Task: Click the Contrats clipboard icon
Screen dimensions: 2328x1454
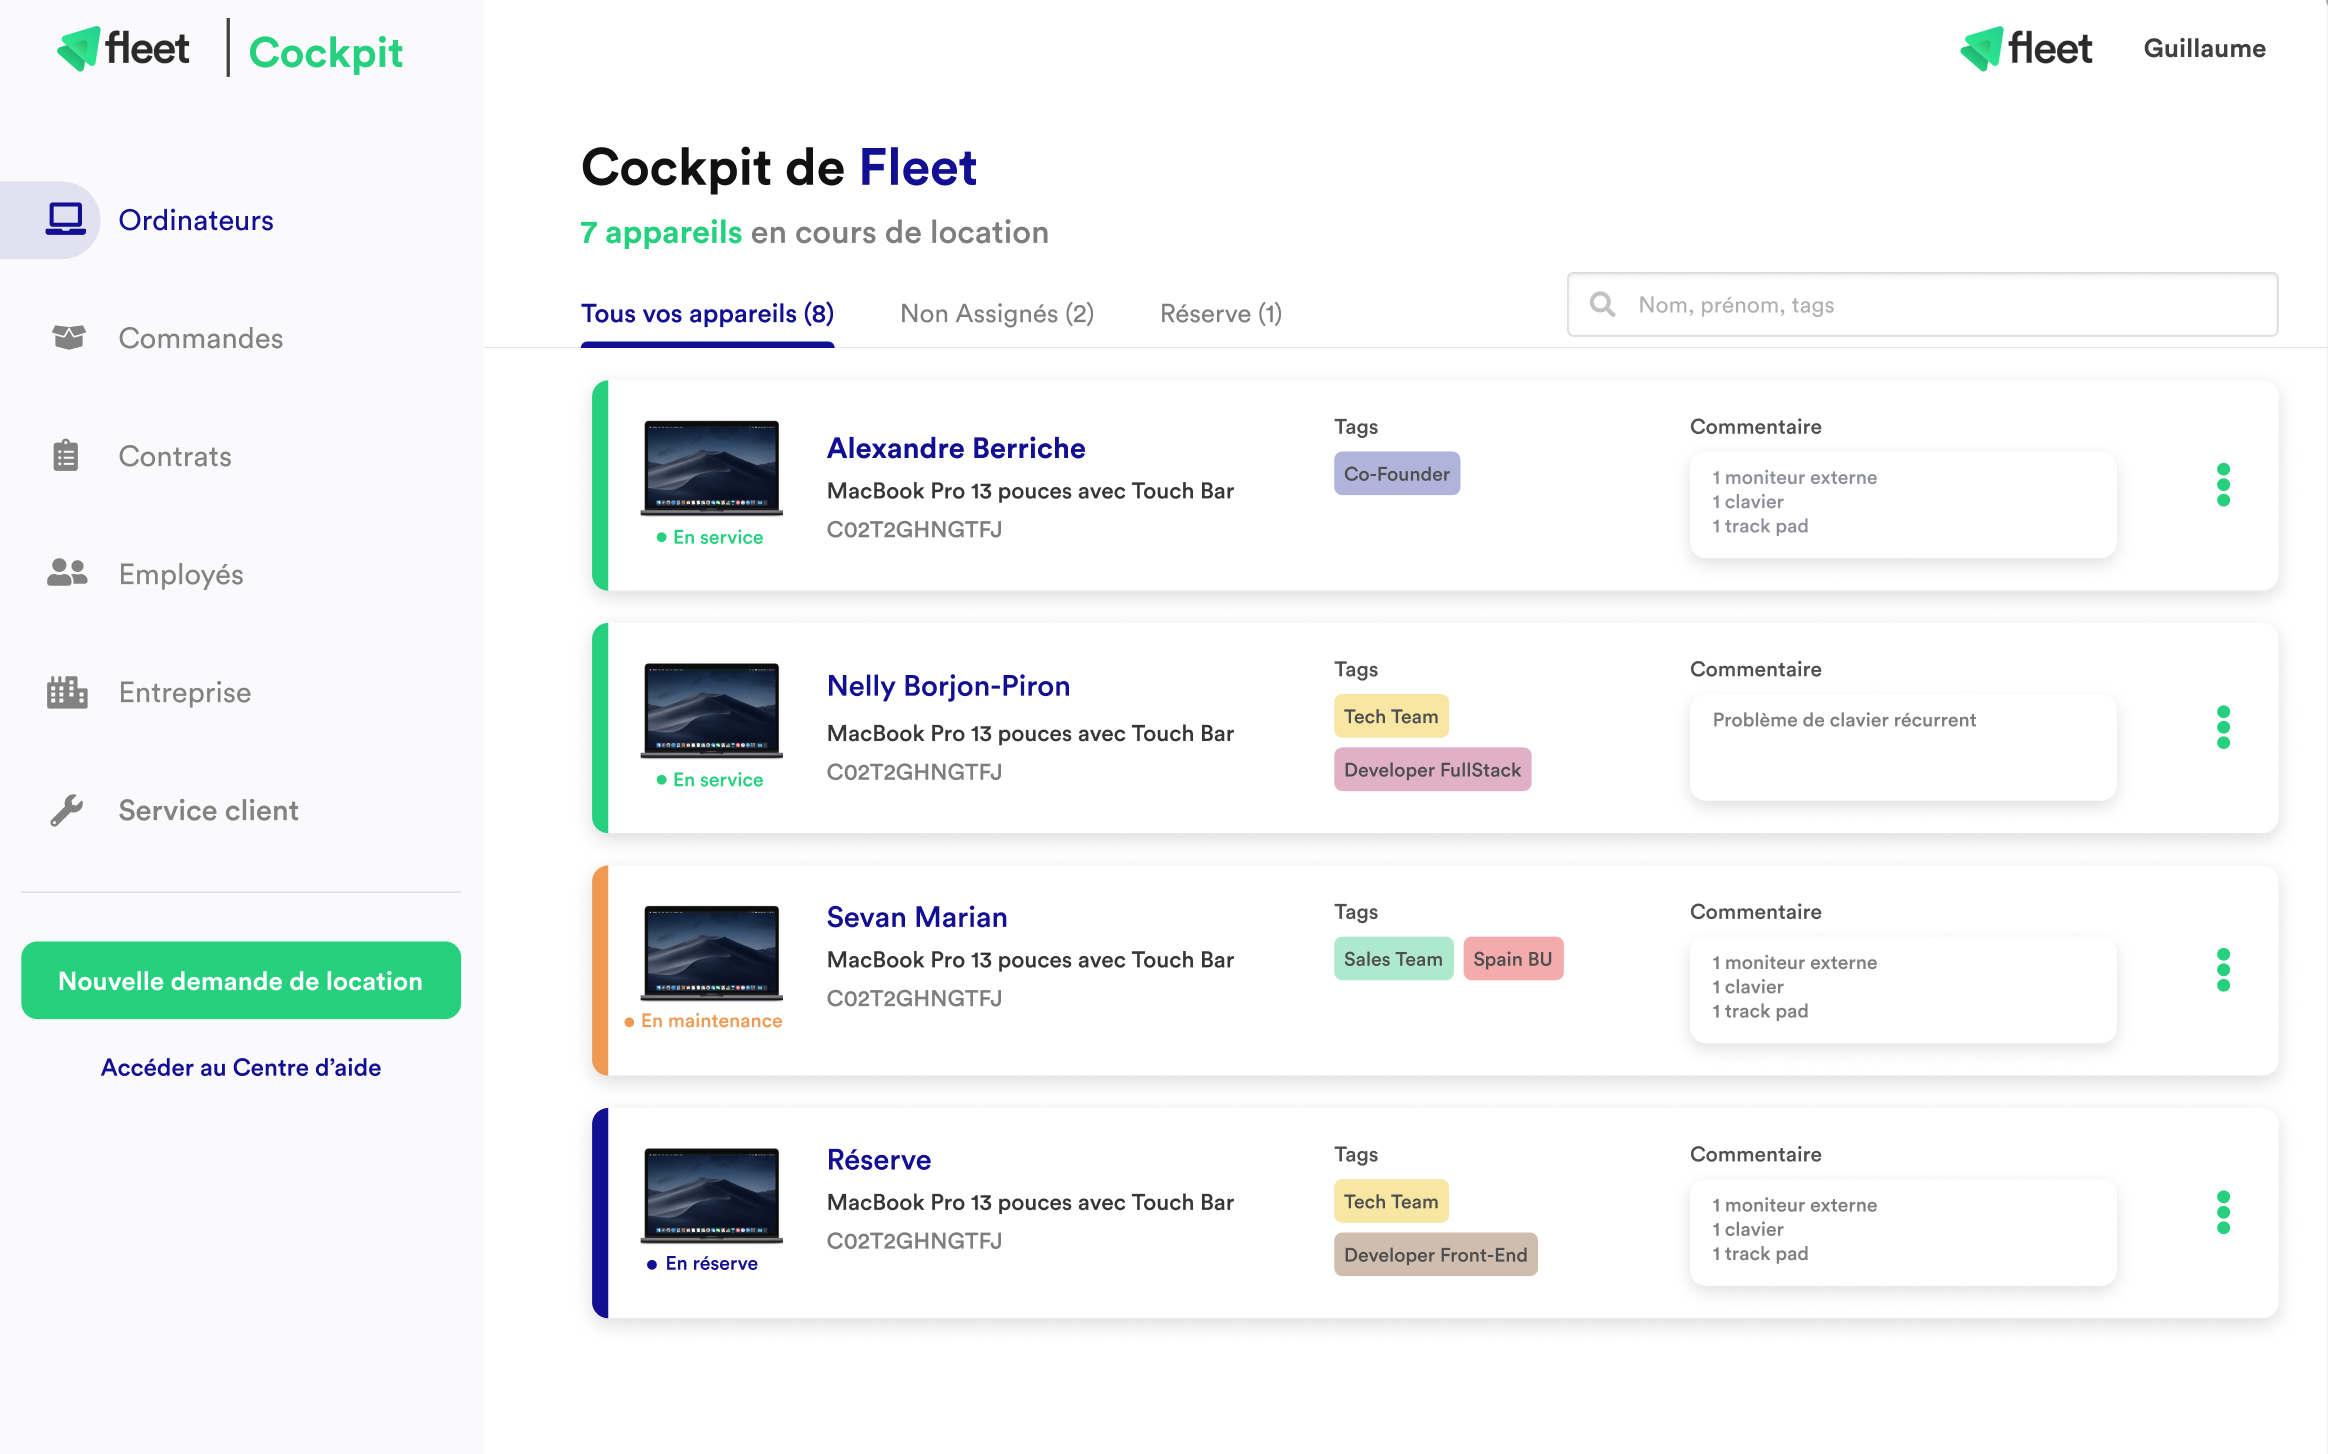Action: pos(66,455)
